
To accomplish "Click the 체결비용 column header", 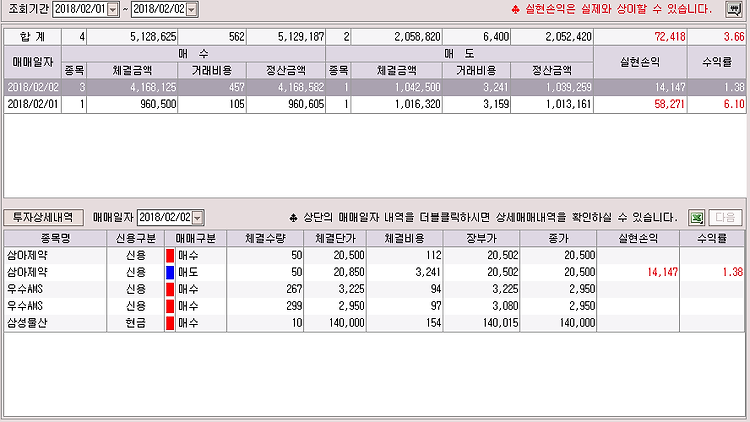I will point(405,238).
